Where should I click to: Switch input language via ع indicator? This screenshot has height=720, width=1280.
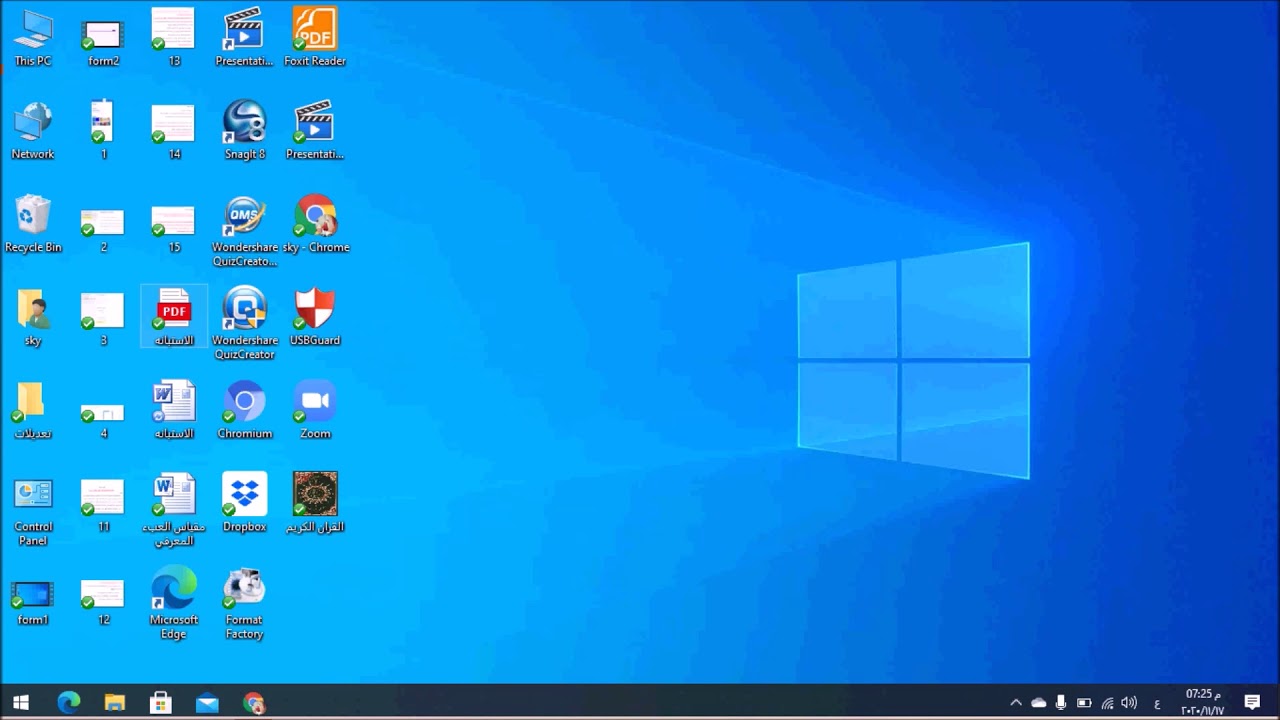(x=1157, y=703)
